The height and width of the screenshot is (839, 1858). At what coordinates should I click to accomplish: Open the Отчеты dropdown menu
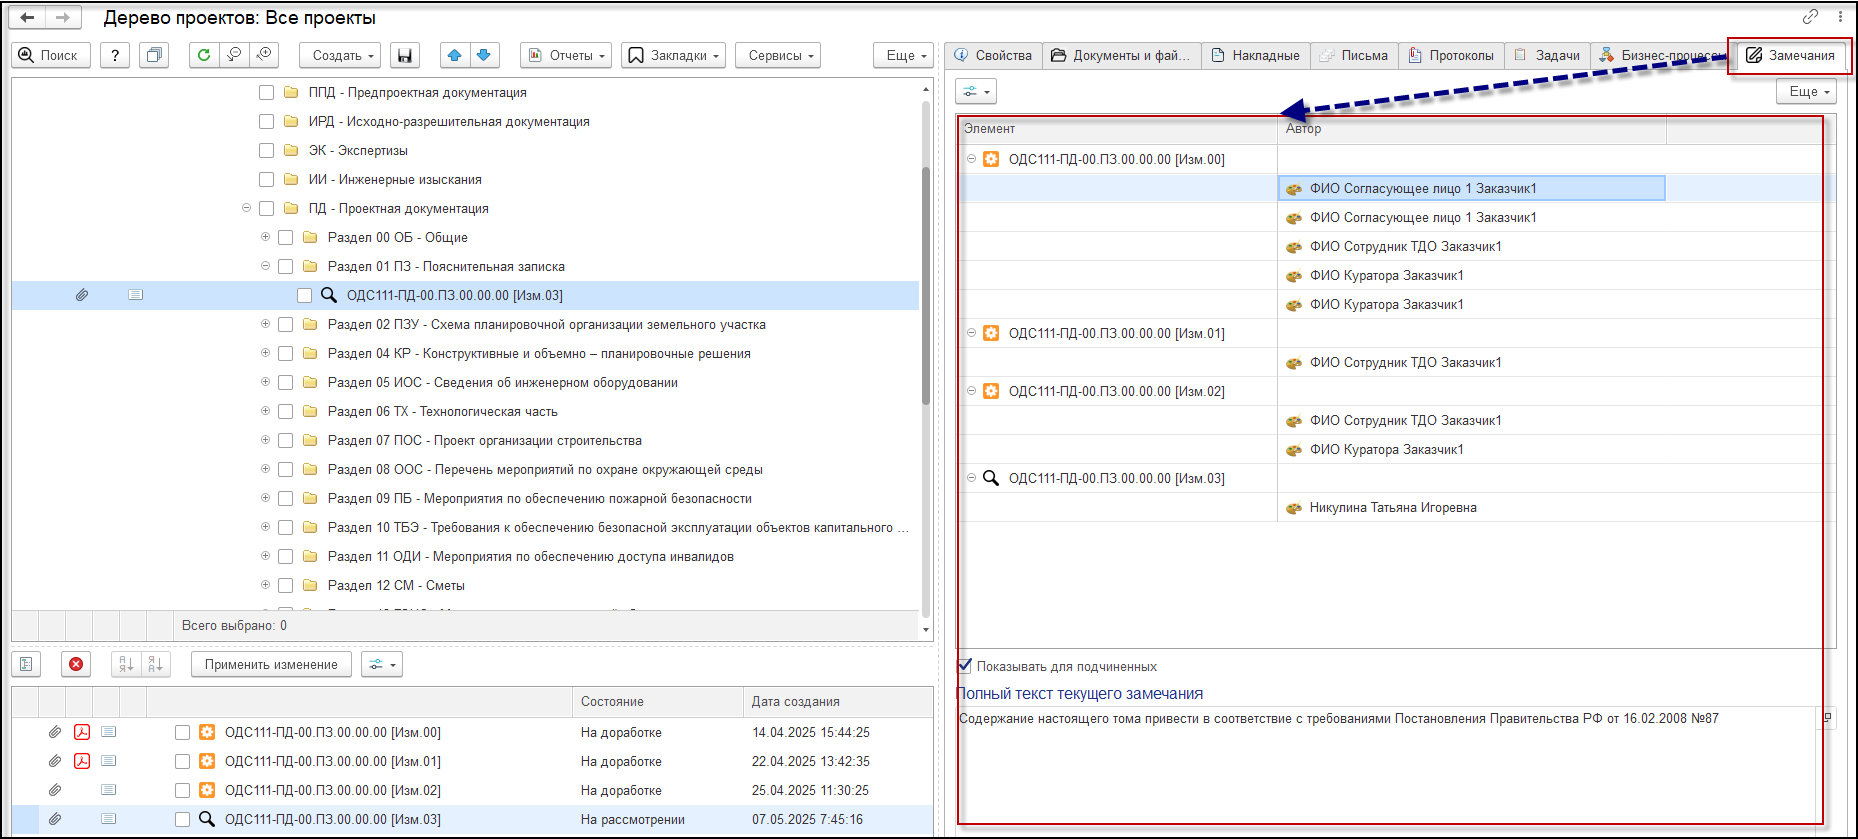pyautogui.click(x=566, y=55)
